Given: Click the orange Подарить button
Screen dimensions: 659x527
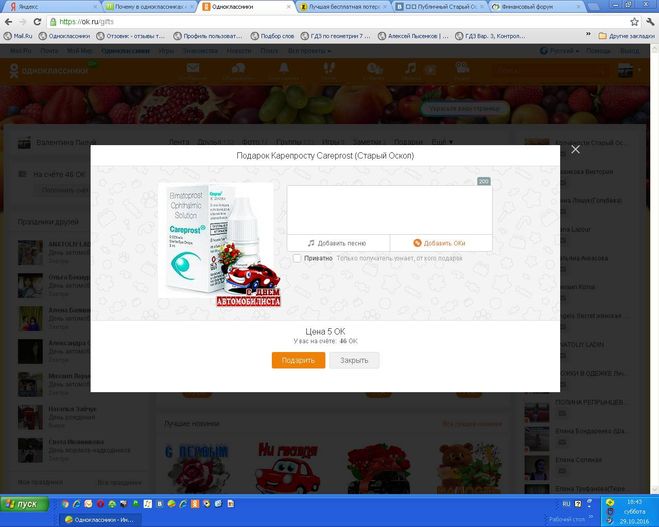Looking at the screenshot, I should click(298, 360).
